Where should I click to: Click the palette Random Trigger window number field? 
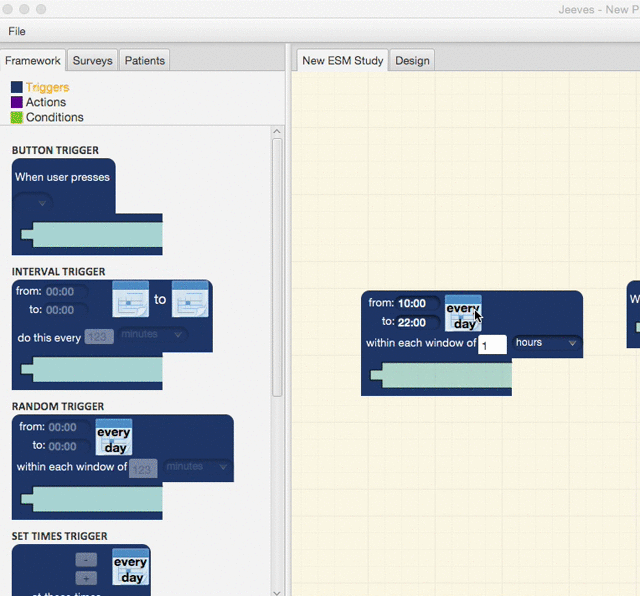coord(143,469)
